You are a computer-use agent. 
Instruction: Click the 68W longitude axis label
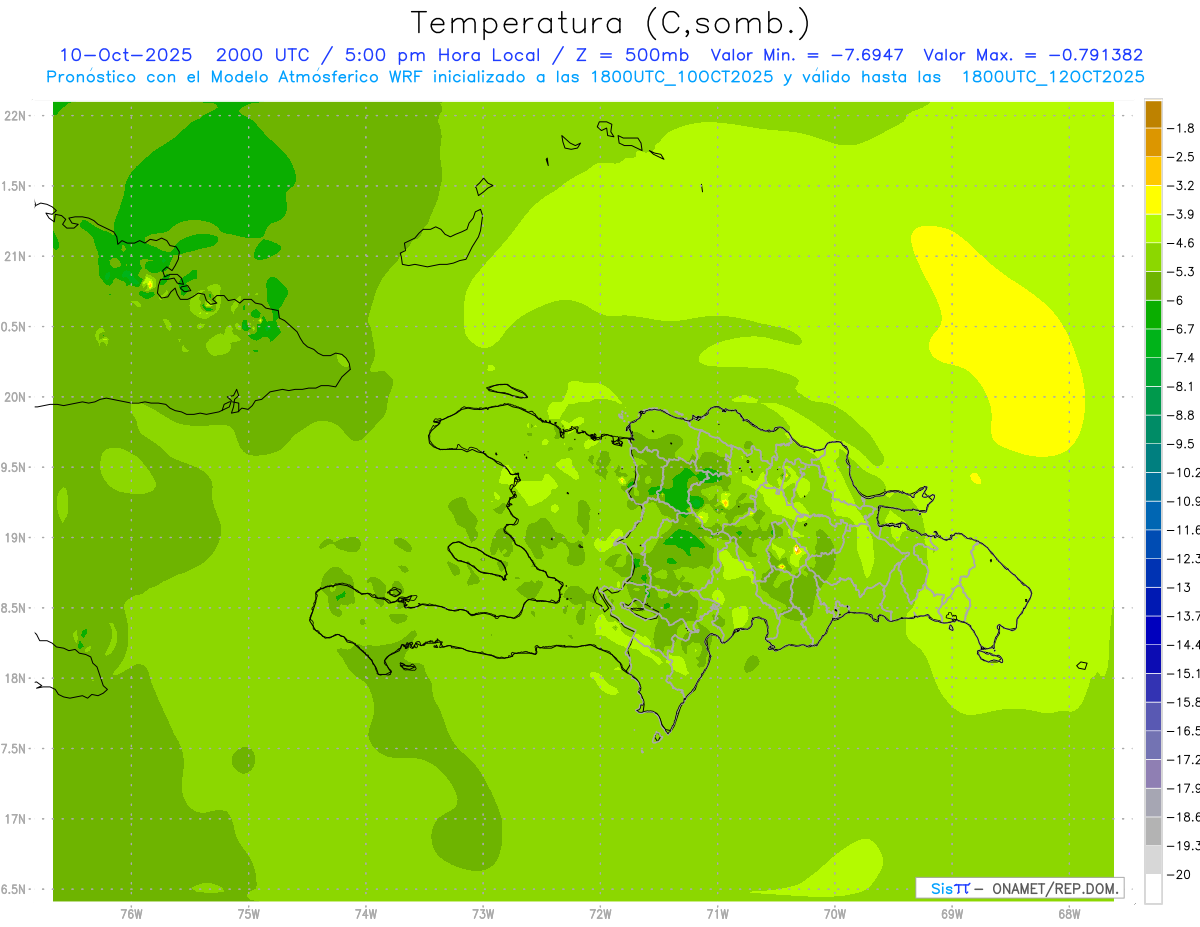pos(1068,913)
